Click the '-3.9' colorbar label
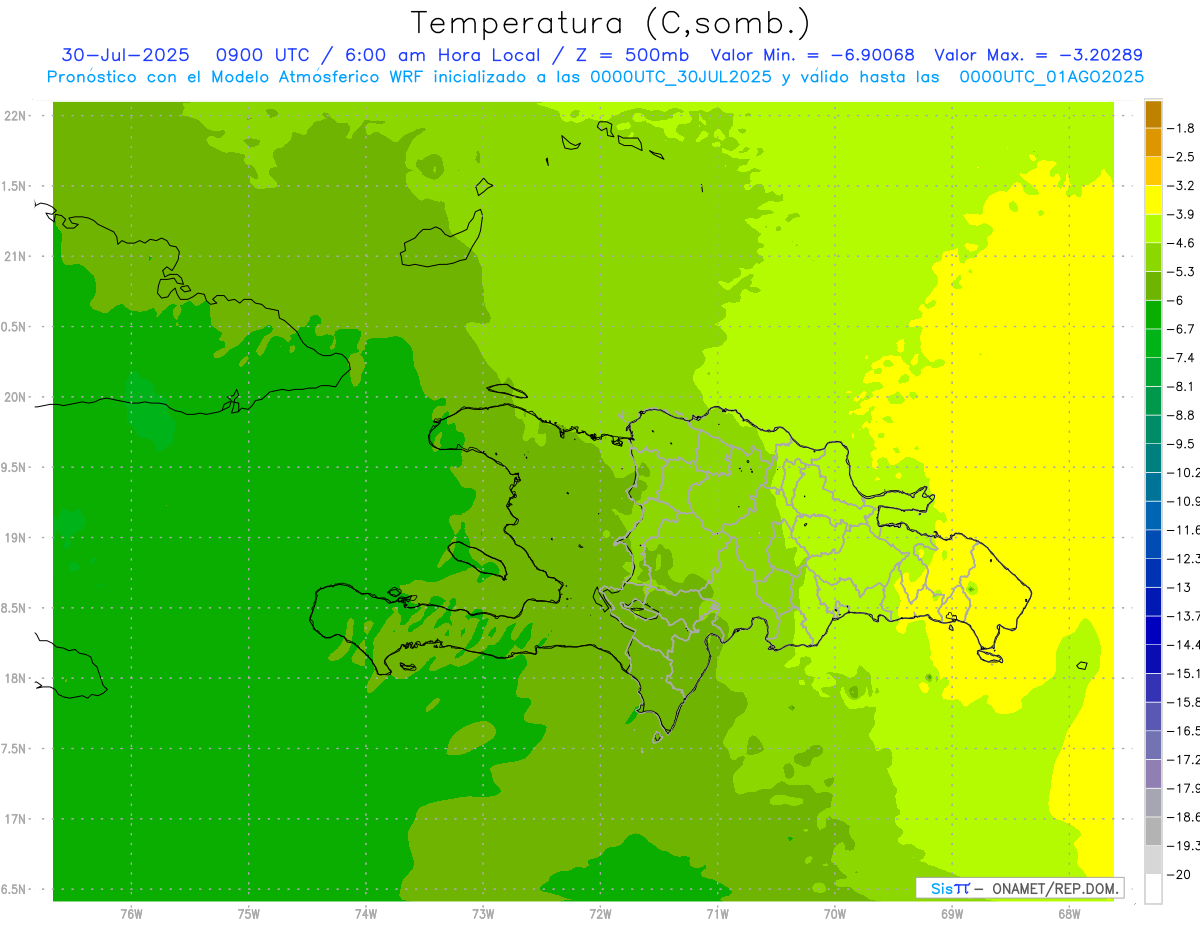Image resolution: width=1200 pixels, height=927 pixels. (1183, 214)
